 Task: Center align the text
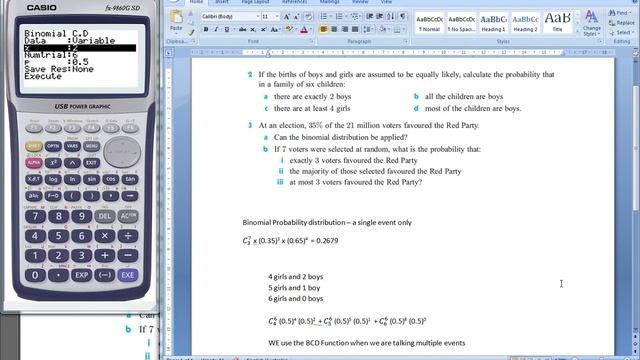(334, 29)
